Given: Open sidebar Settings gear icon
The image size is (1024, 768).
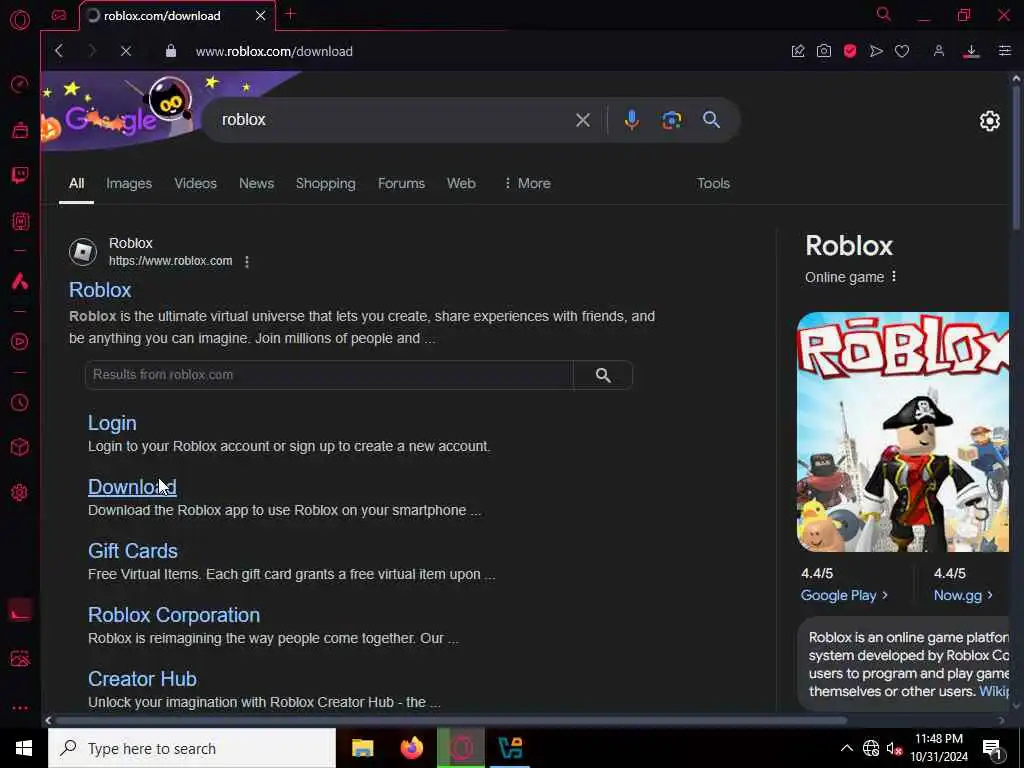Looking at the screenshot, I should click(20, 492).
